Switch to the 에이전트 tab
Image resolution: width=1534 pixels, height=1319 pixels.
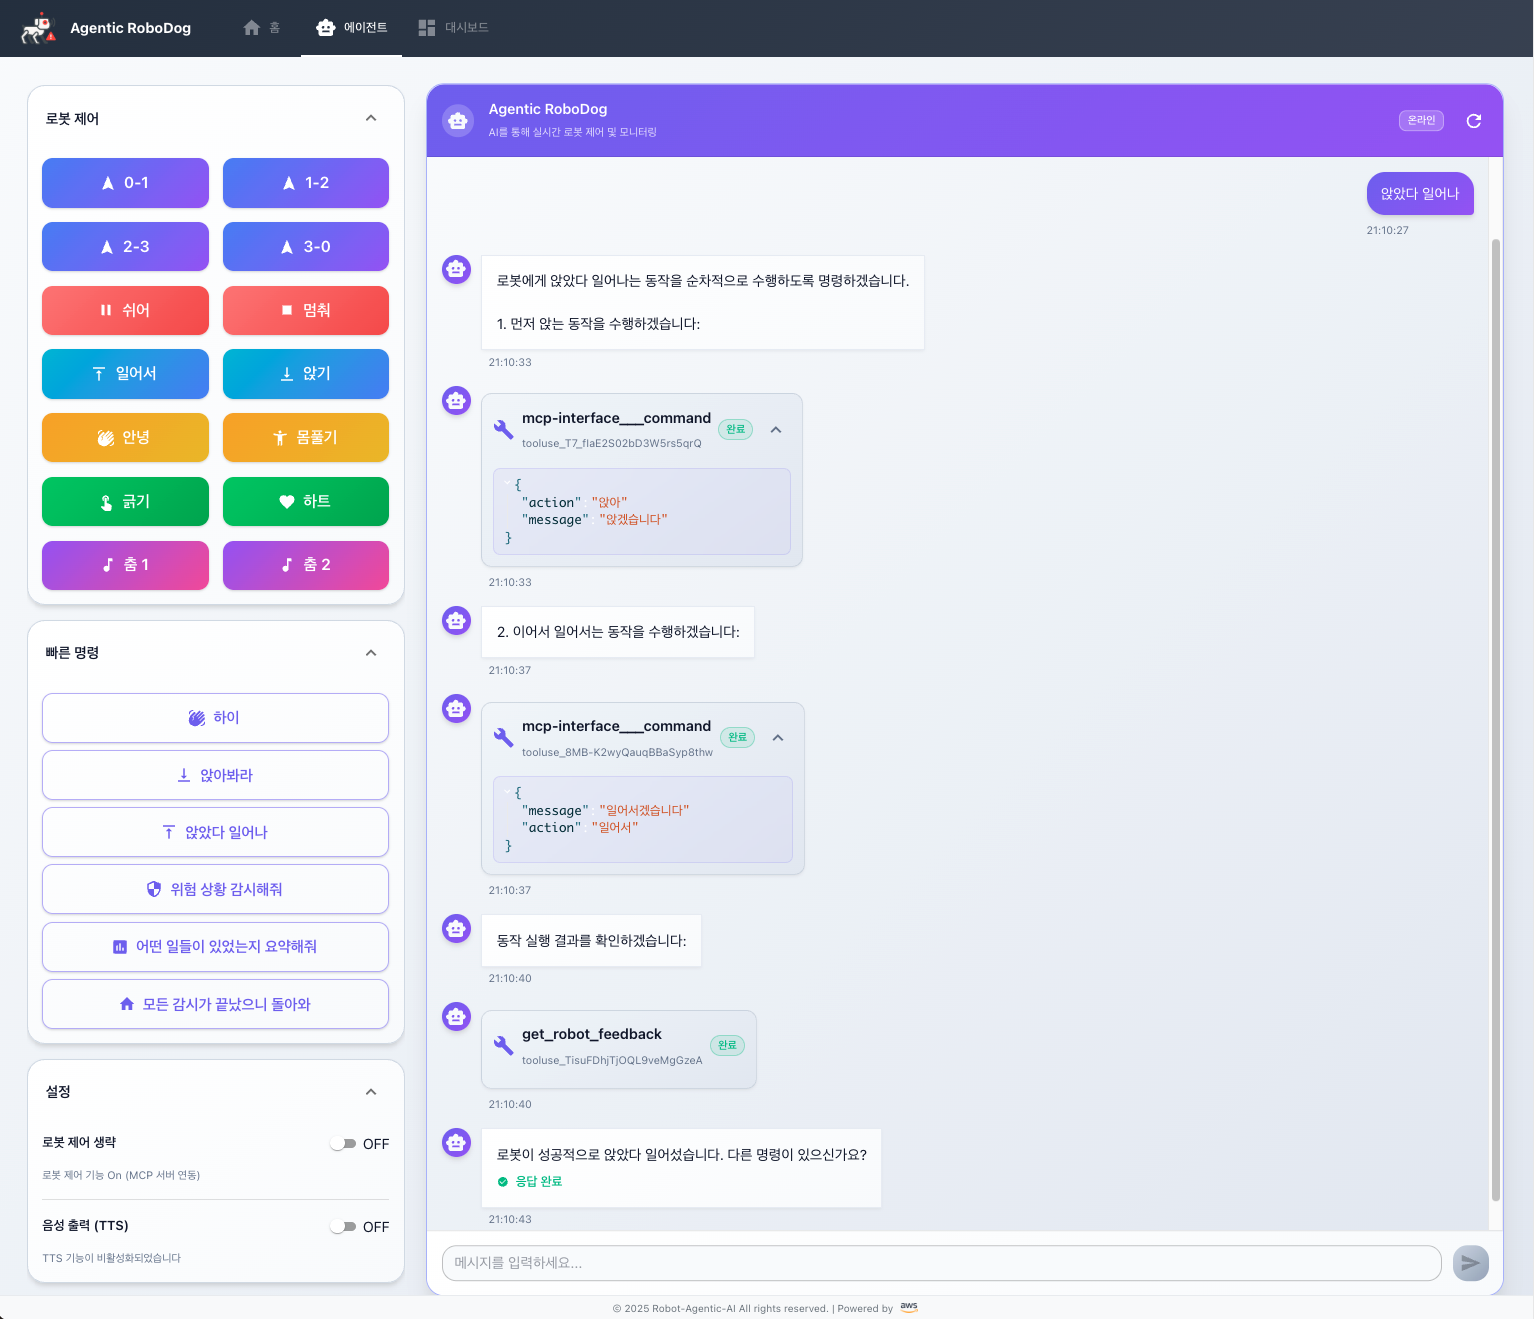(x=351, y=27)
